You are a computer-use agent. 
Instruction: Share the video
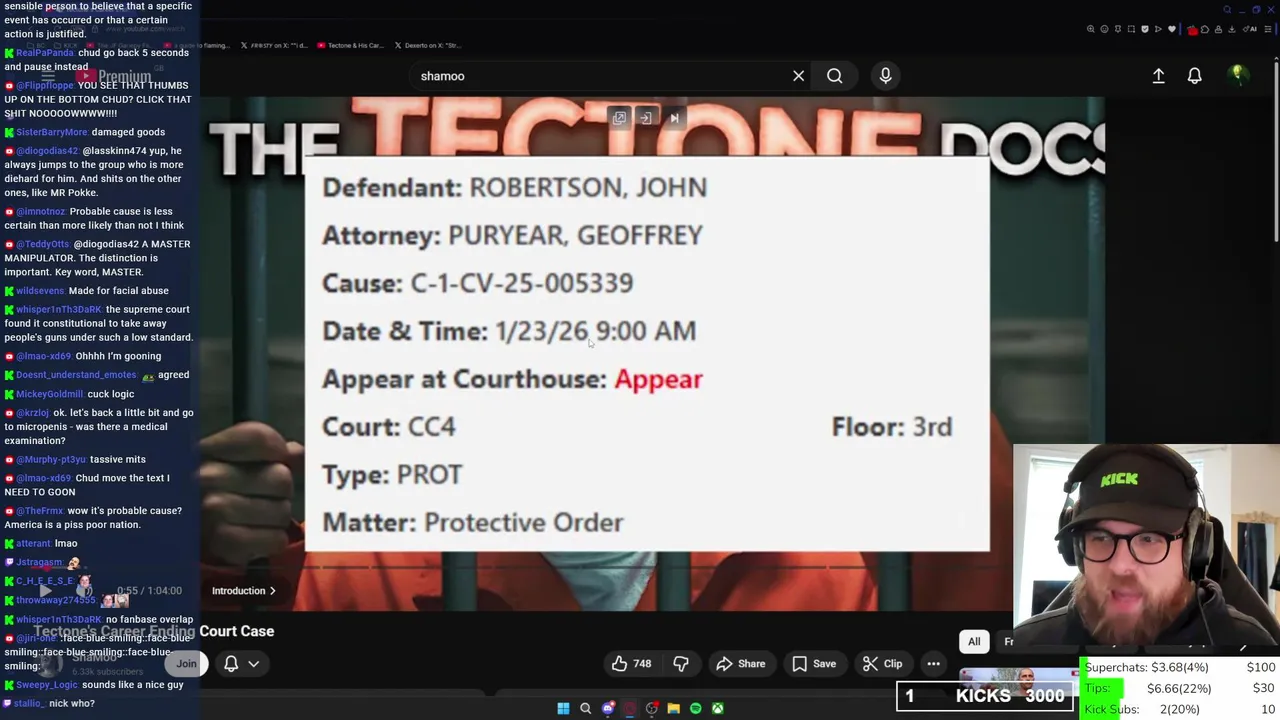point(740,663)
